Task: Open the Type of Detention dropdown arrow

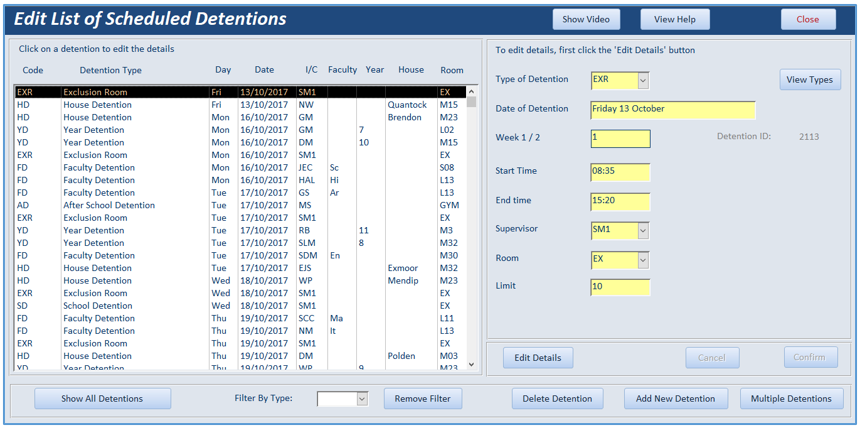Action: pyautogui.click(x=643, y=80)
